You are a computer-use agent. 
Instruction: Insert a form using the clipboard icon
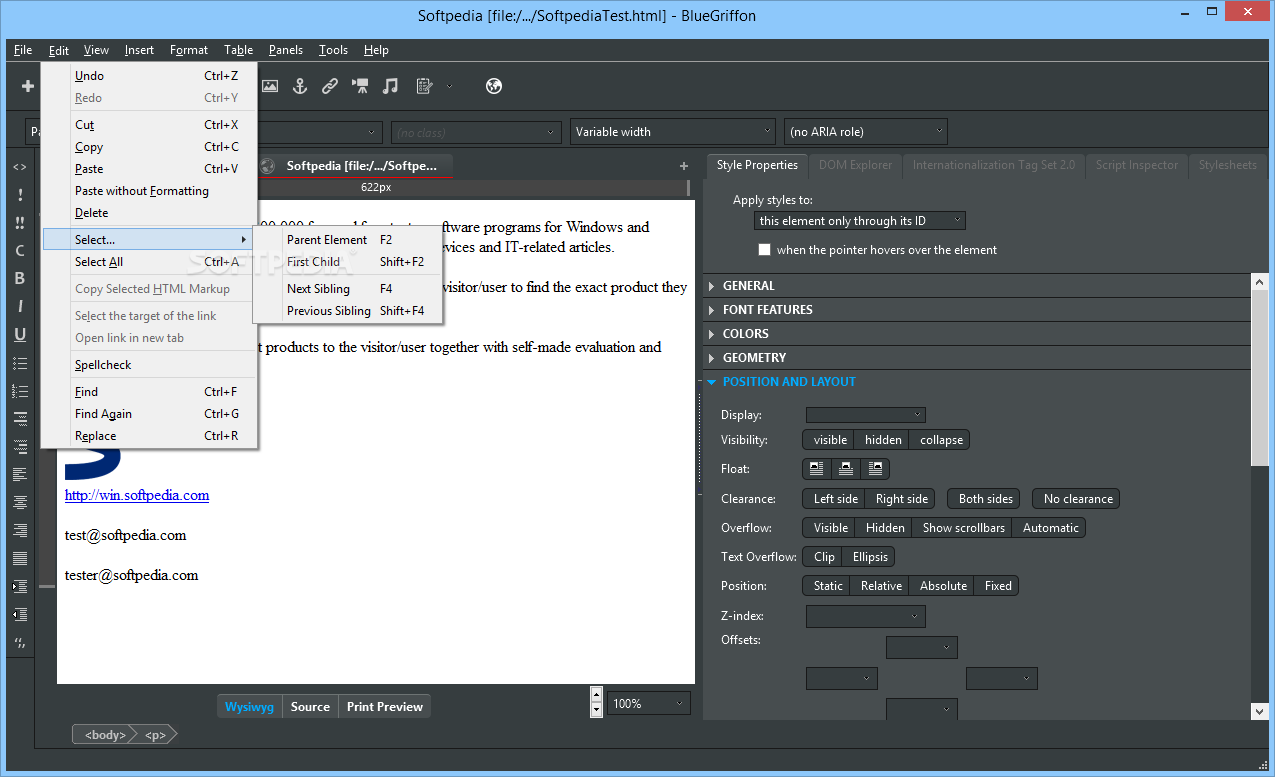(424, 87)
